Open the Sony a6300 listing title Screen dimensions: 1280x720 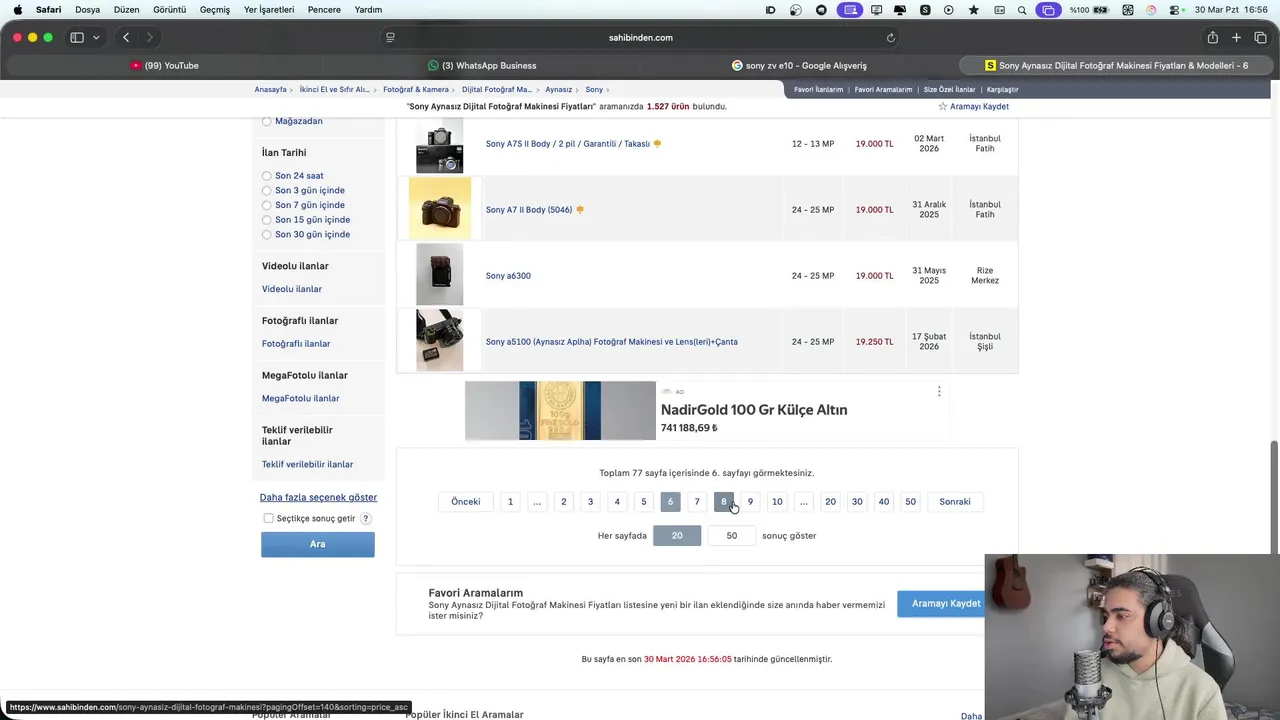pyautogui.click(x=508, y=276)
